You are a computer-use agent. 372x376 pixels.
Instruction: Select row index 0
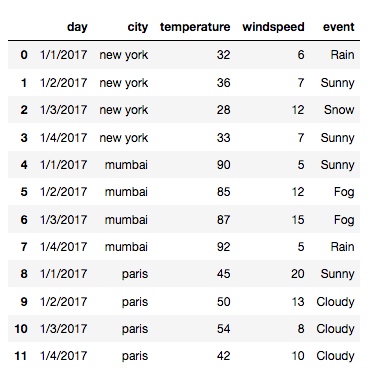point(24,55)
